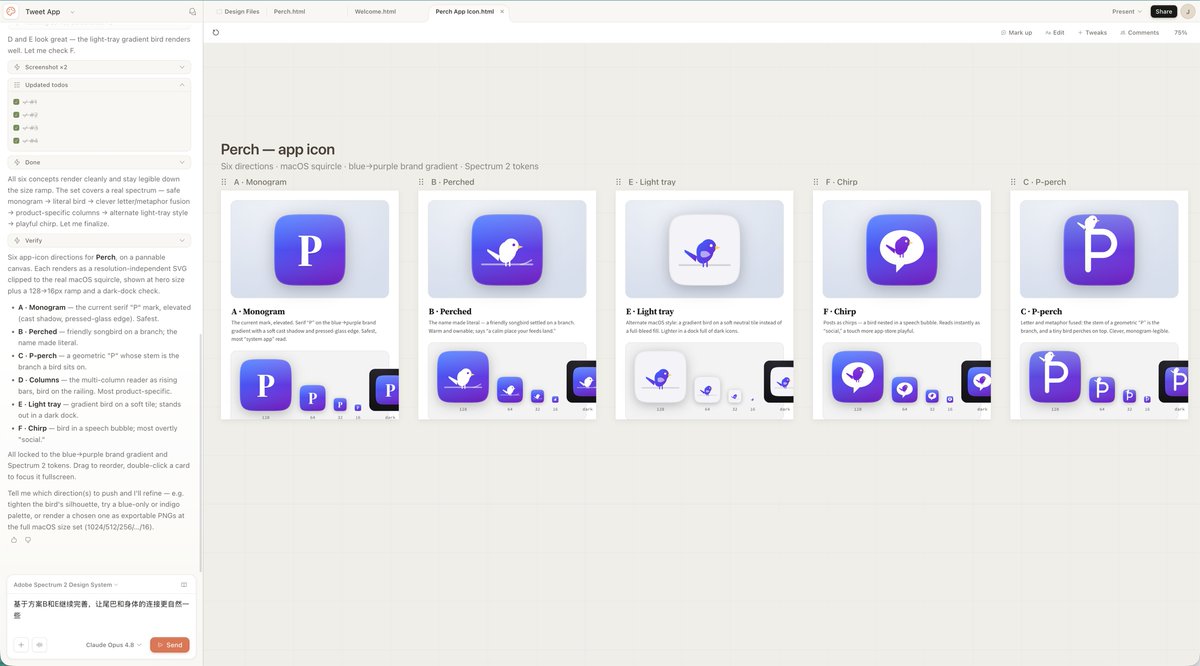Click the palette app logo icon

(11, 12)
